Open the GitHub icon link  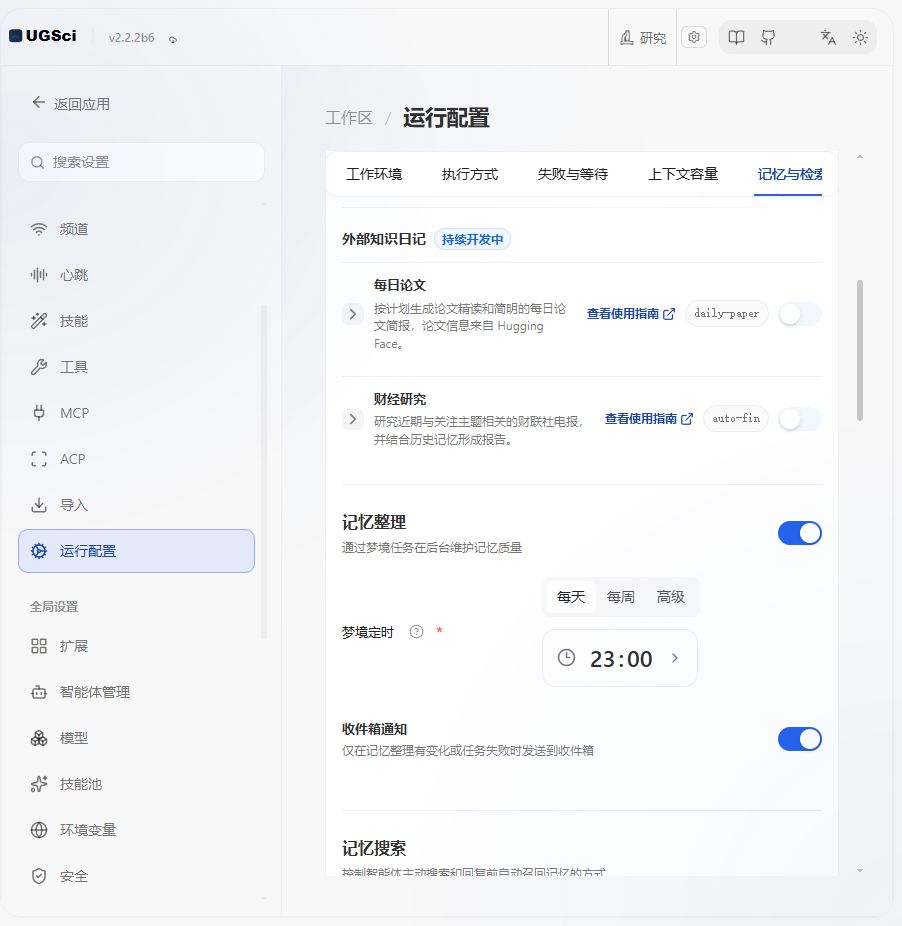pyautogui.click(x=768, y=38)
